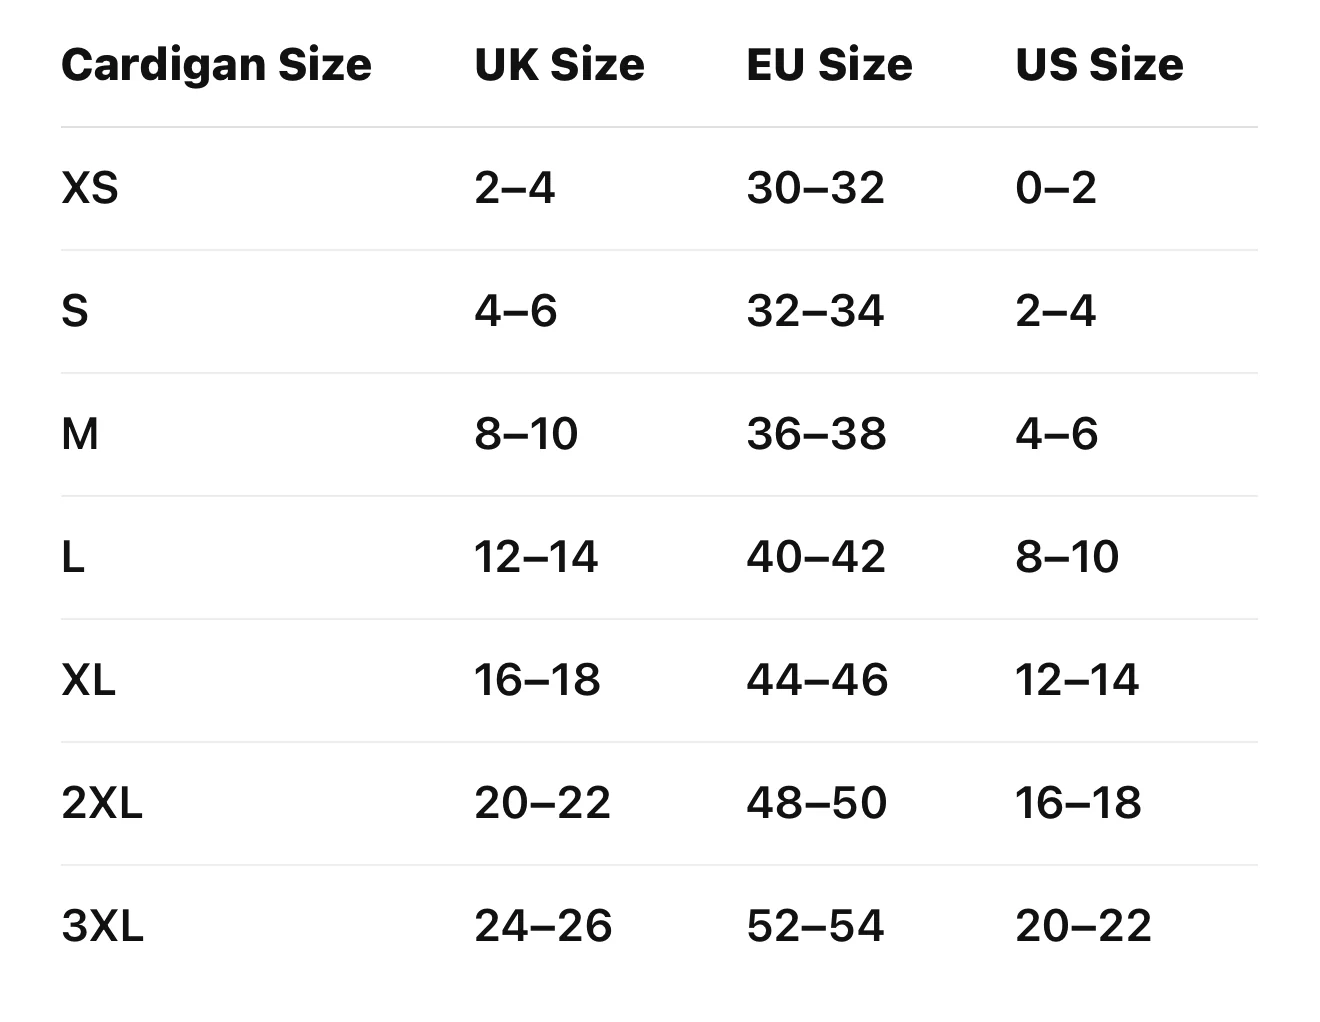
Task: Select EU size value 40–42
Action: pyautogui.click(x=816, y=557)
